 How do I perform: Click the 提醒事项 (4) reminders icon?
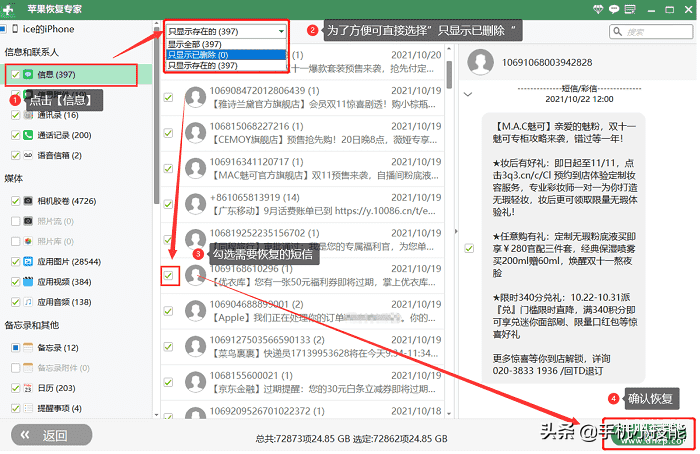(28, 408)
